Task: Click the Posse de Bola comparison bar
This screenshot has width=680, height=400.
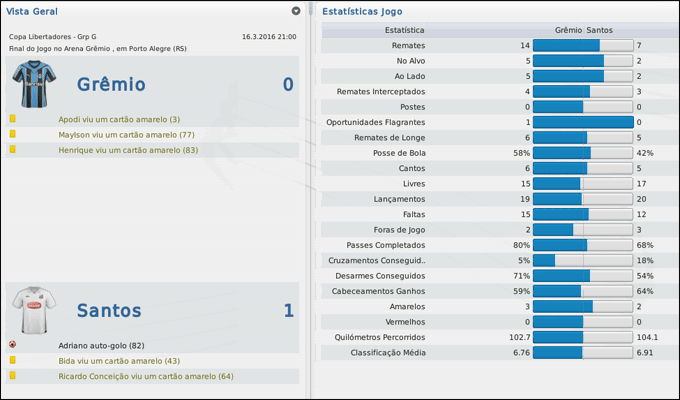Action: coord(583,153)
